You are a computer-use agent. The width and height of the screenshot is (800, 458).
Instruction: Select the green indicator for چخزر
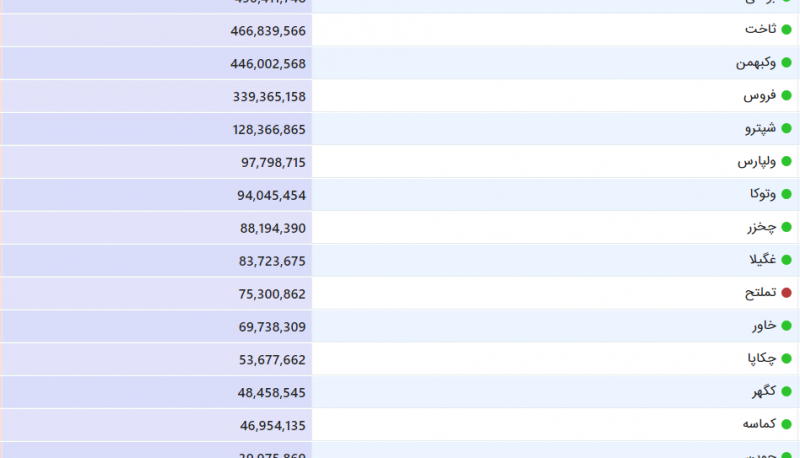(x=786, y=228)
